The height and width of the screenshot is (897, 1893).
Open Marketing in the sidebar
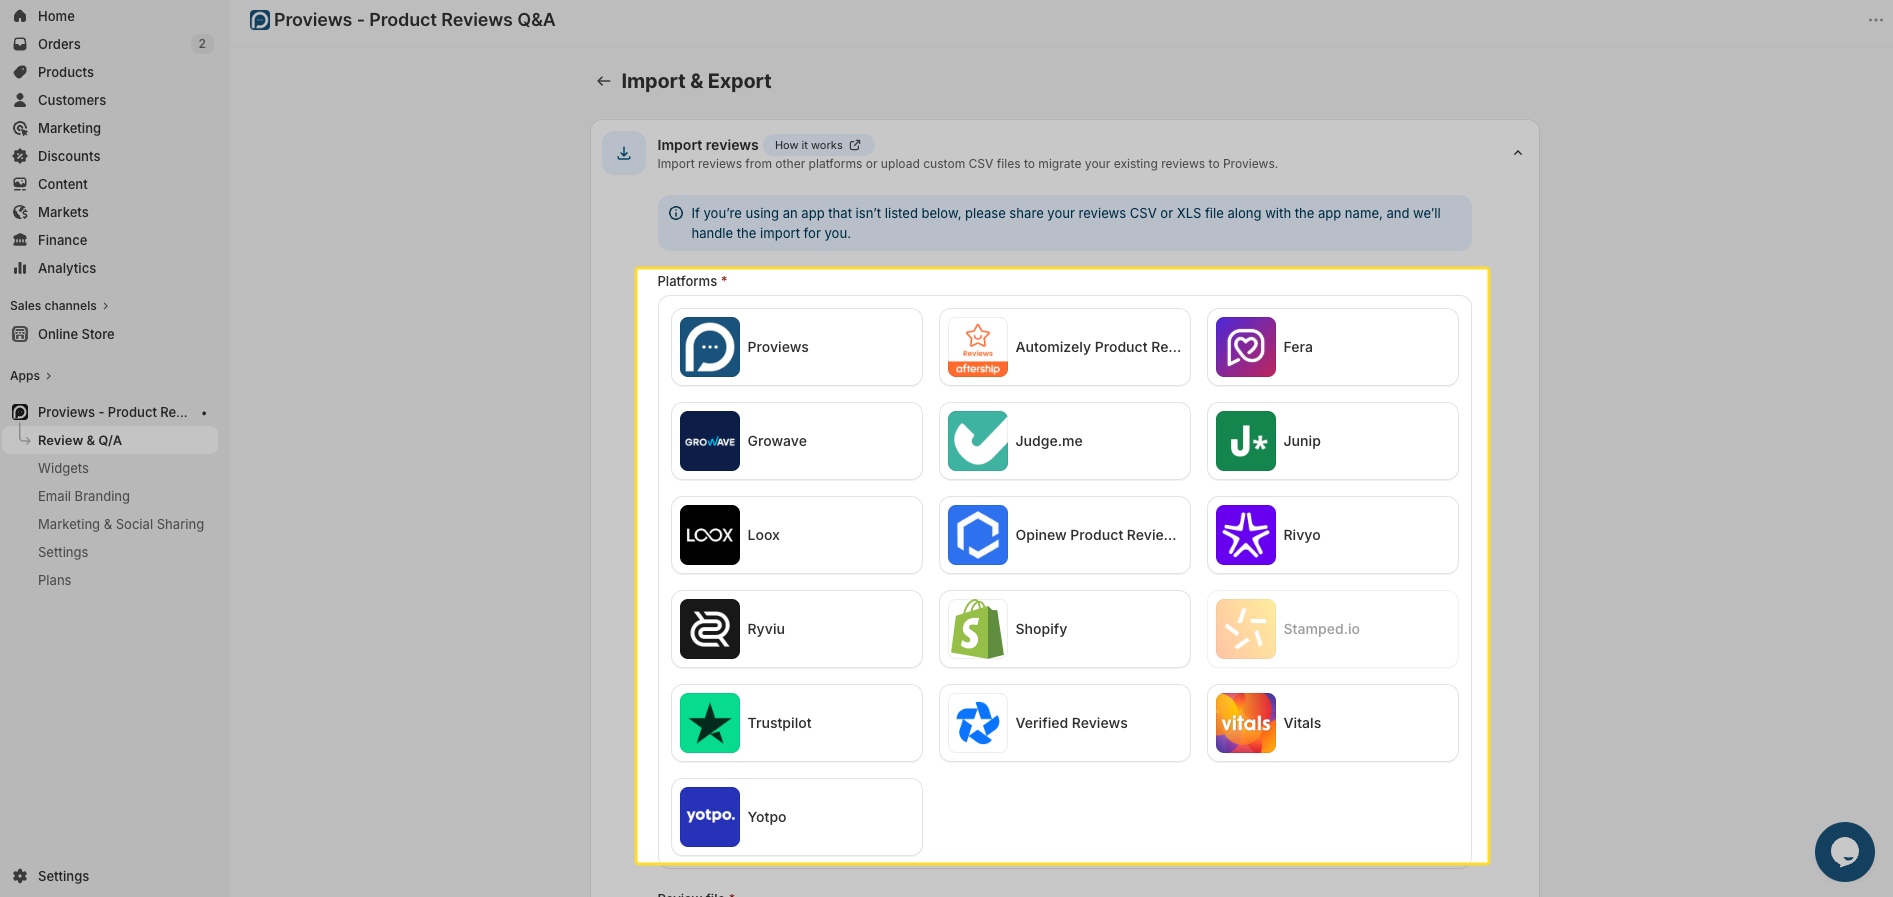click(69, 128)
